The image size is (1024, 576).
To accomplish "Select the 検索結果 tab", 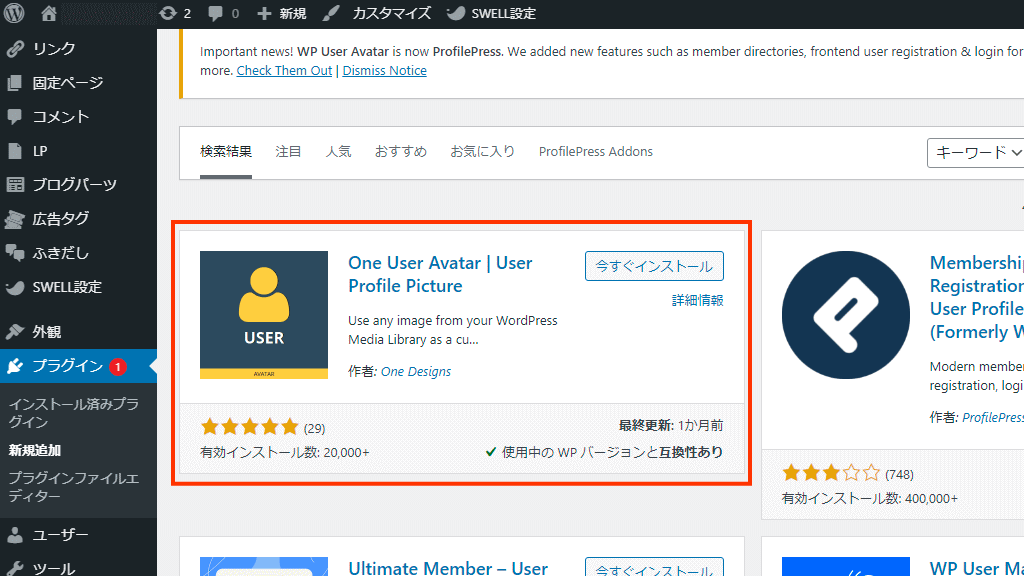I will 226,152.
